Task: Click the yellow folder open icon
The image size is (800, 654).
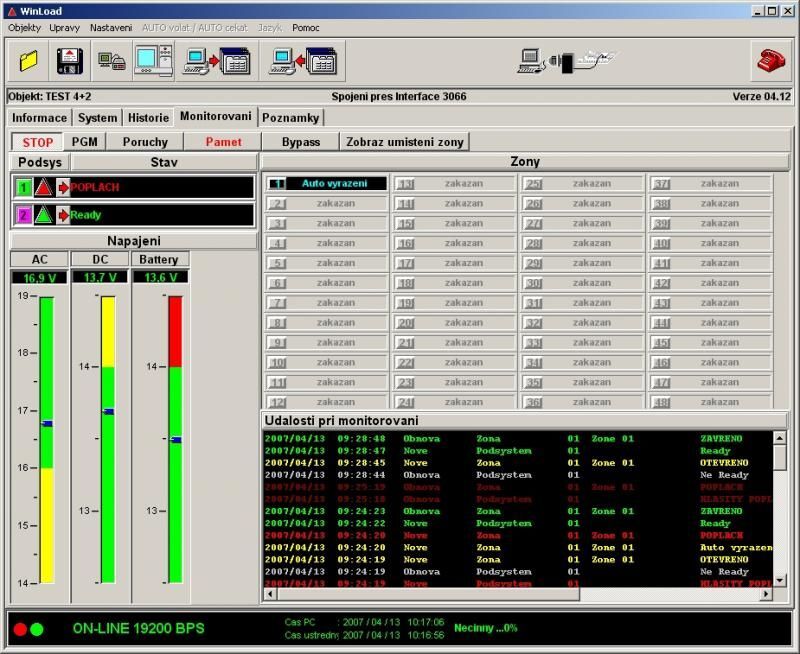Action: pyautogui.click(x=28, y=61)
